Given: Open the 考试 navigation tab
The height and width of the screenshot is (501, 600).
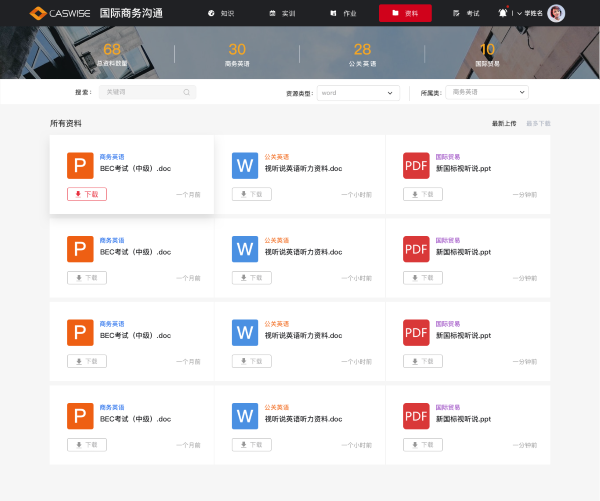Looking at the screenshot, I should 466,13.
